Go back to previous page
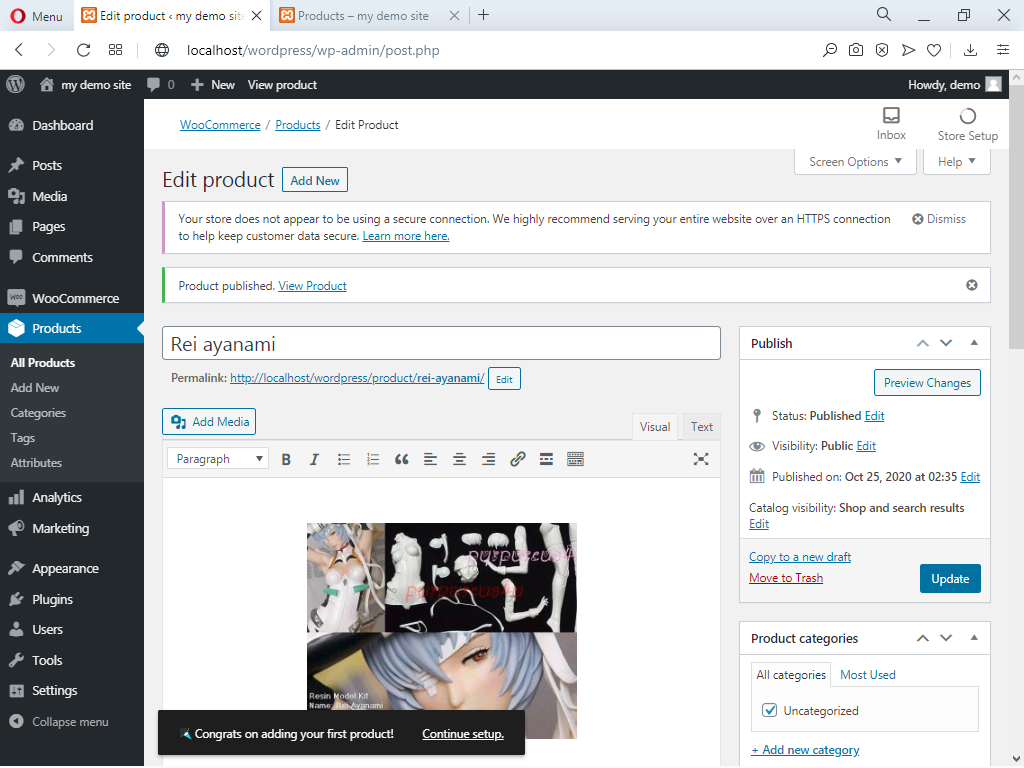This screenshot has width=1024, height=768. (x=19, y=50)
